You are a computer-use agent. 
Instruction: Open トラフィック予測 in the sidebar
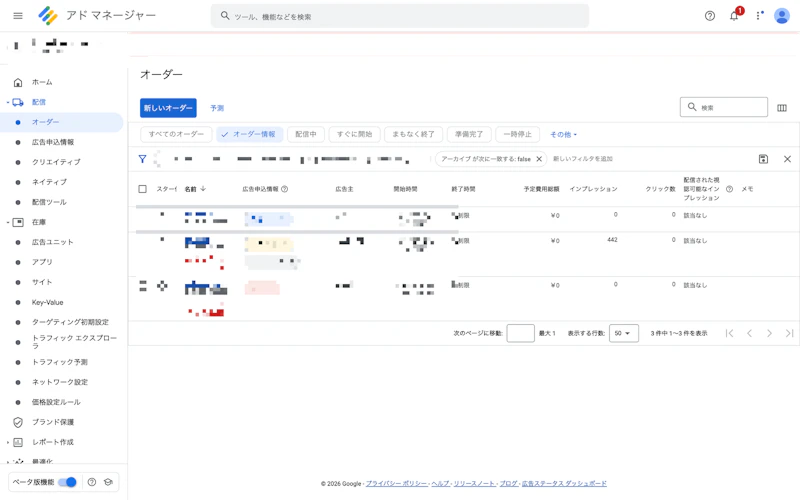pyautogui.click(x=62, y=362)
